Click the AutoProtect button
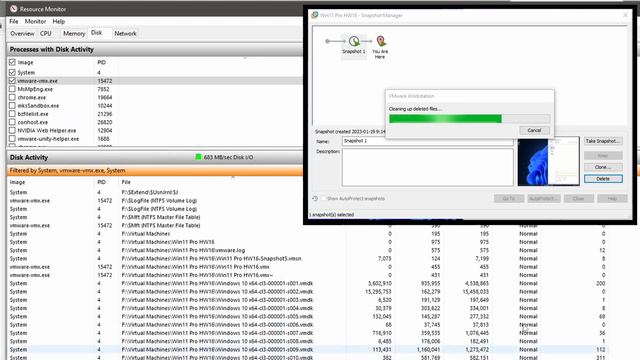Viewport: 640px width, 360px height. tap(543, 198)
